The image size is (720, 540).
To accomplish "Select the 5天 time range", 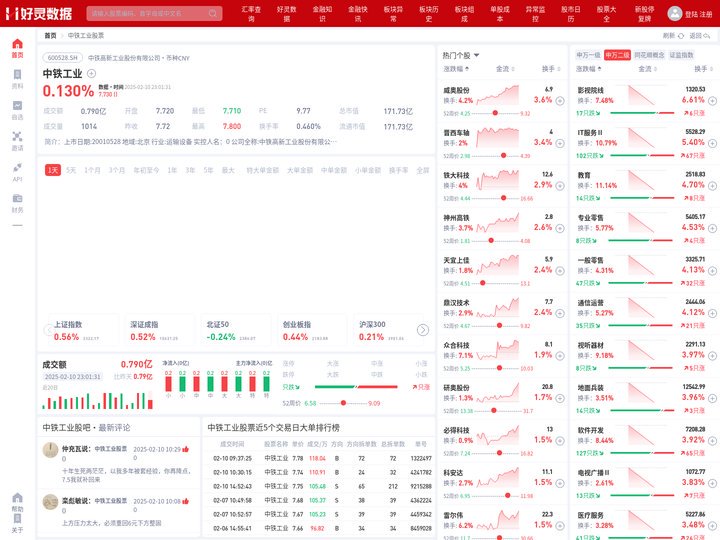I will [71, 170].
